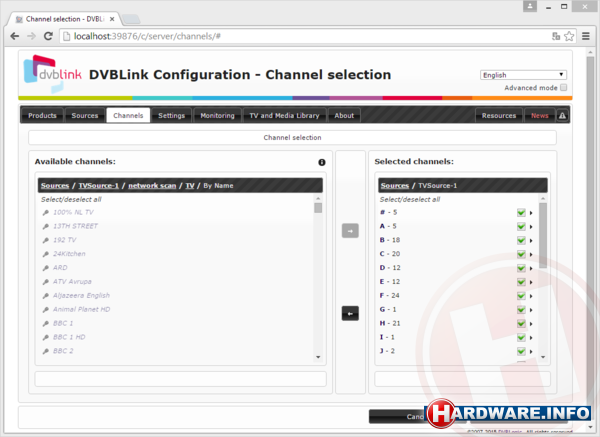Reload the page with the refresh icon

(48, 36)
